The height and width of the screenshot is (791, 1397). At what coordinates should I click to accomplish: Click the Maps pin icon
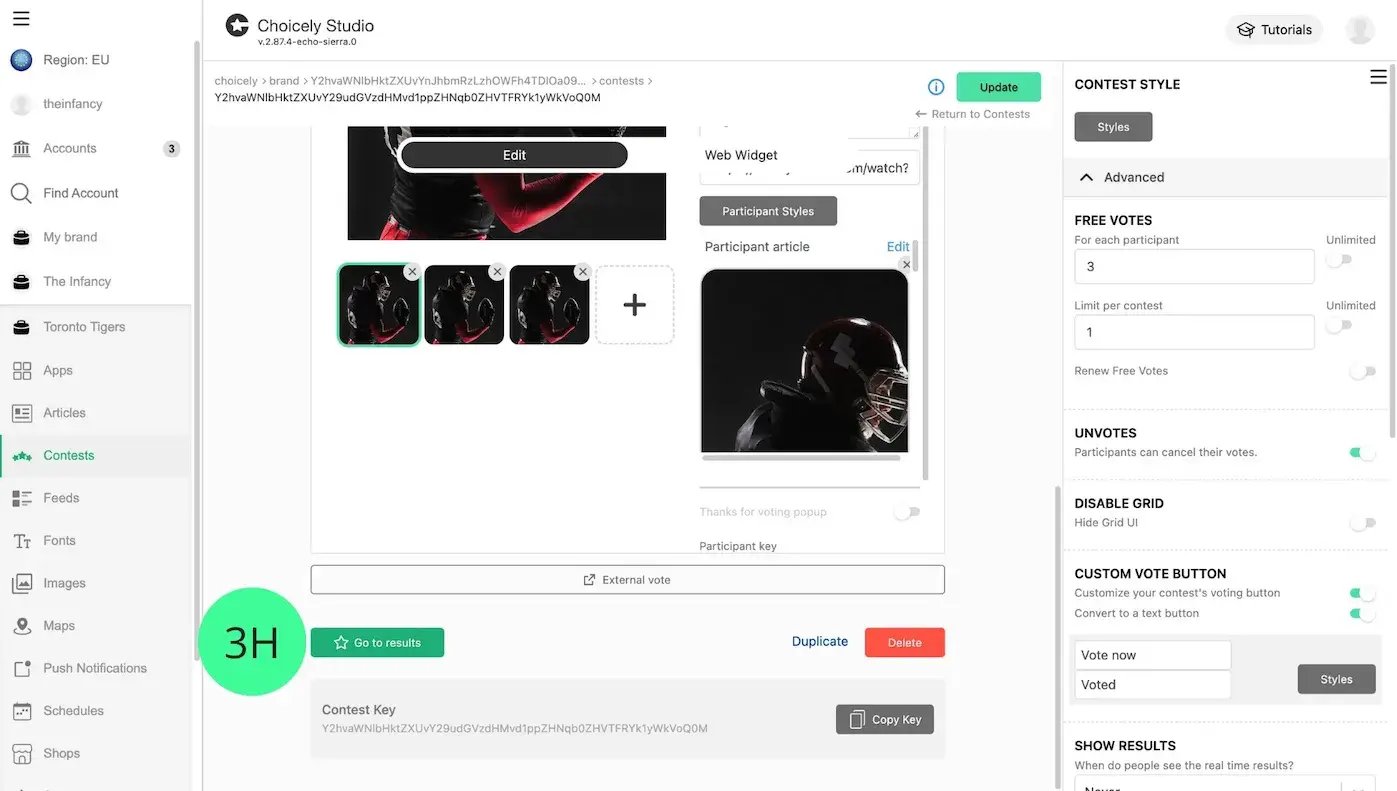[x=22, y=626]
